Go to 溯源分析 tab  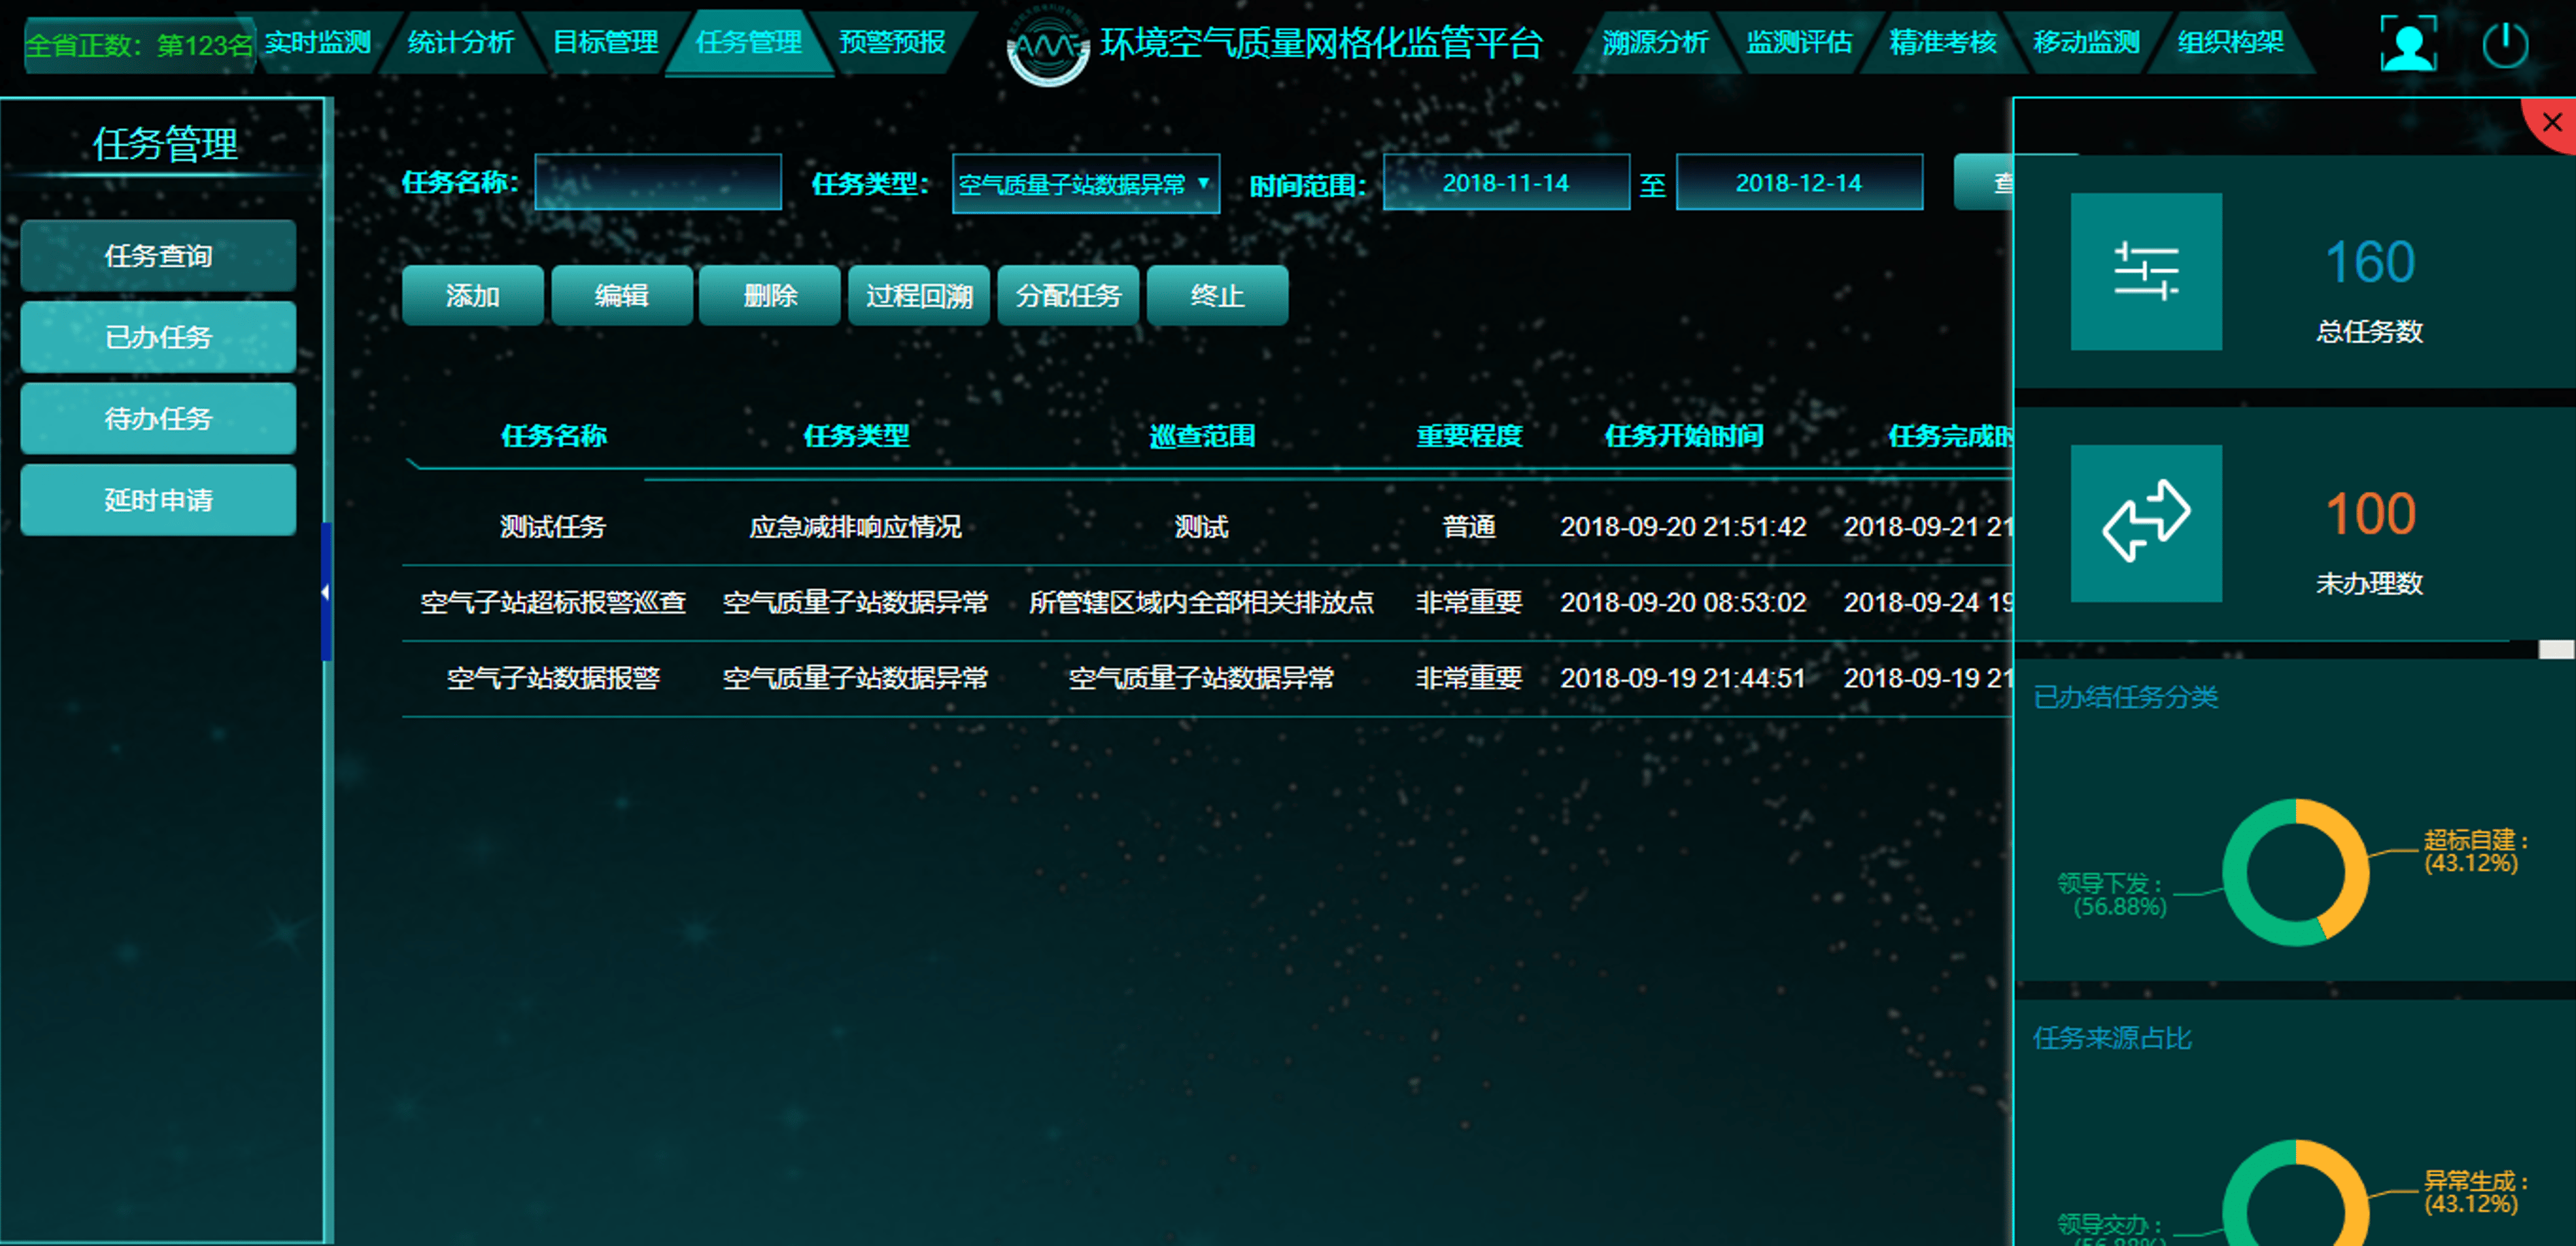click(x=1655, y=43)
